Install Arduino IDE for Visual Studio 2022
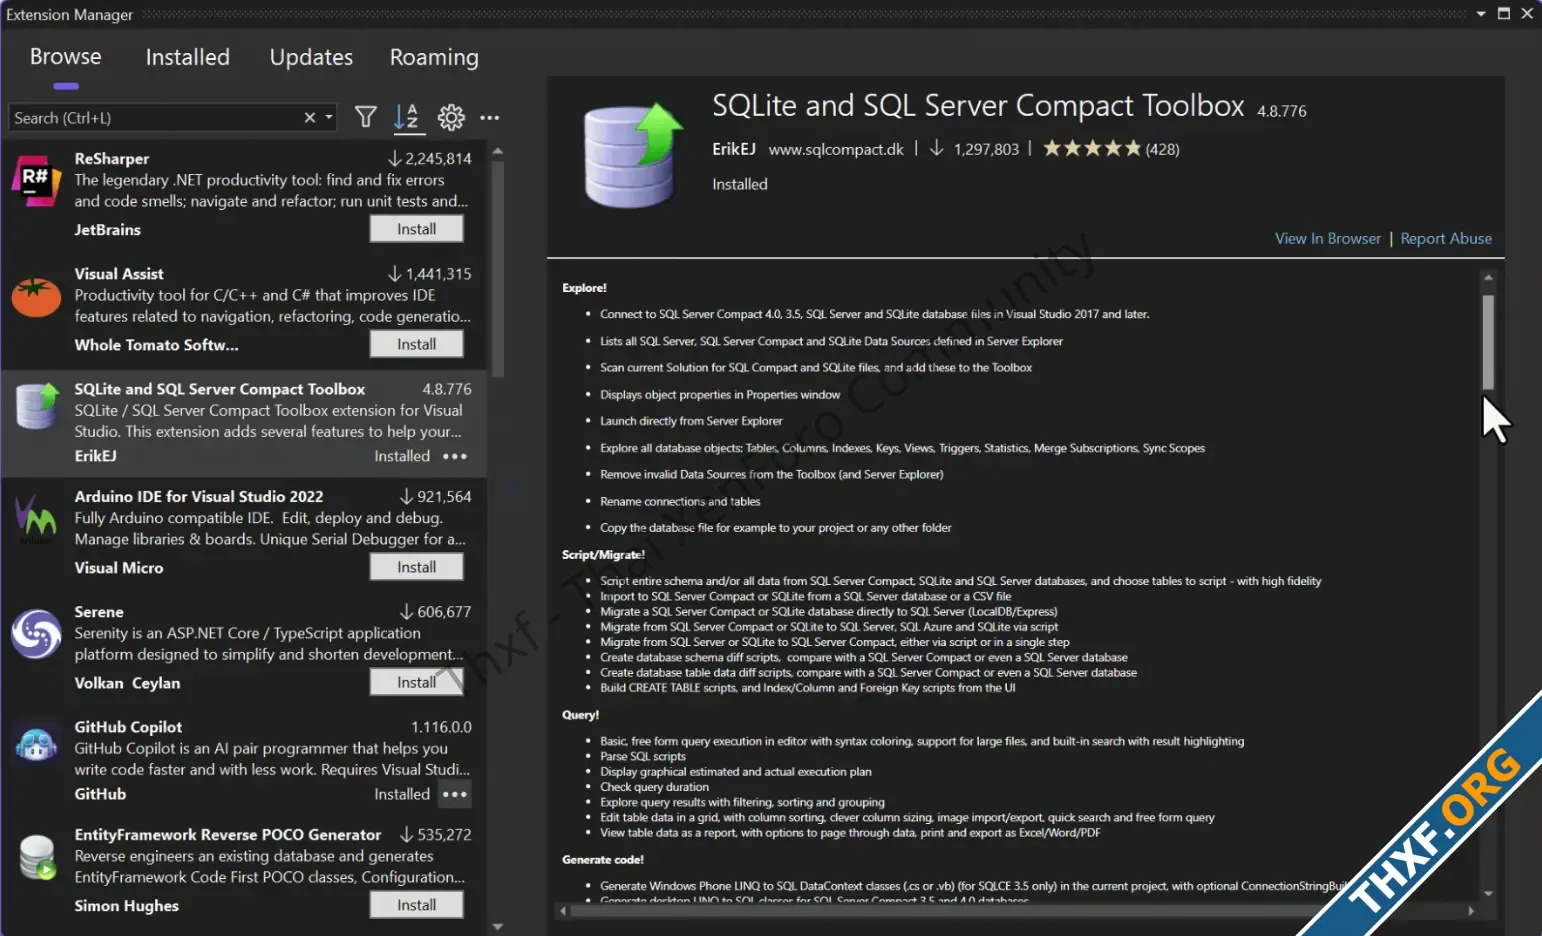 pyautogui.click(x=416, y=567)
